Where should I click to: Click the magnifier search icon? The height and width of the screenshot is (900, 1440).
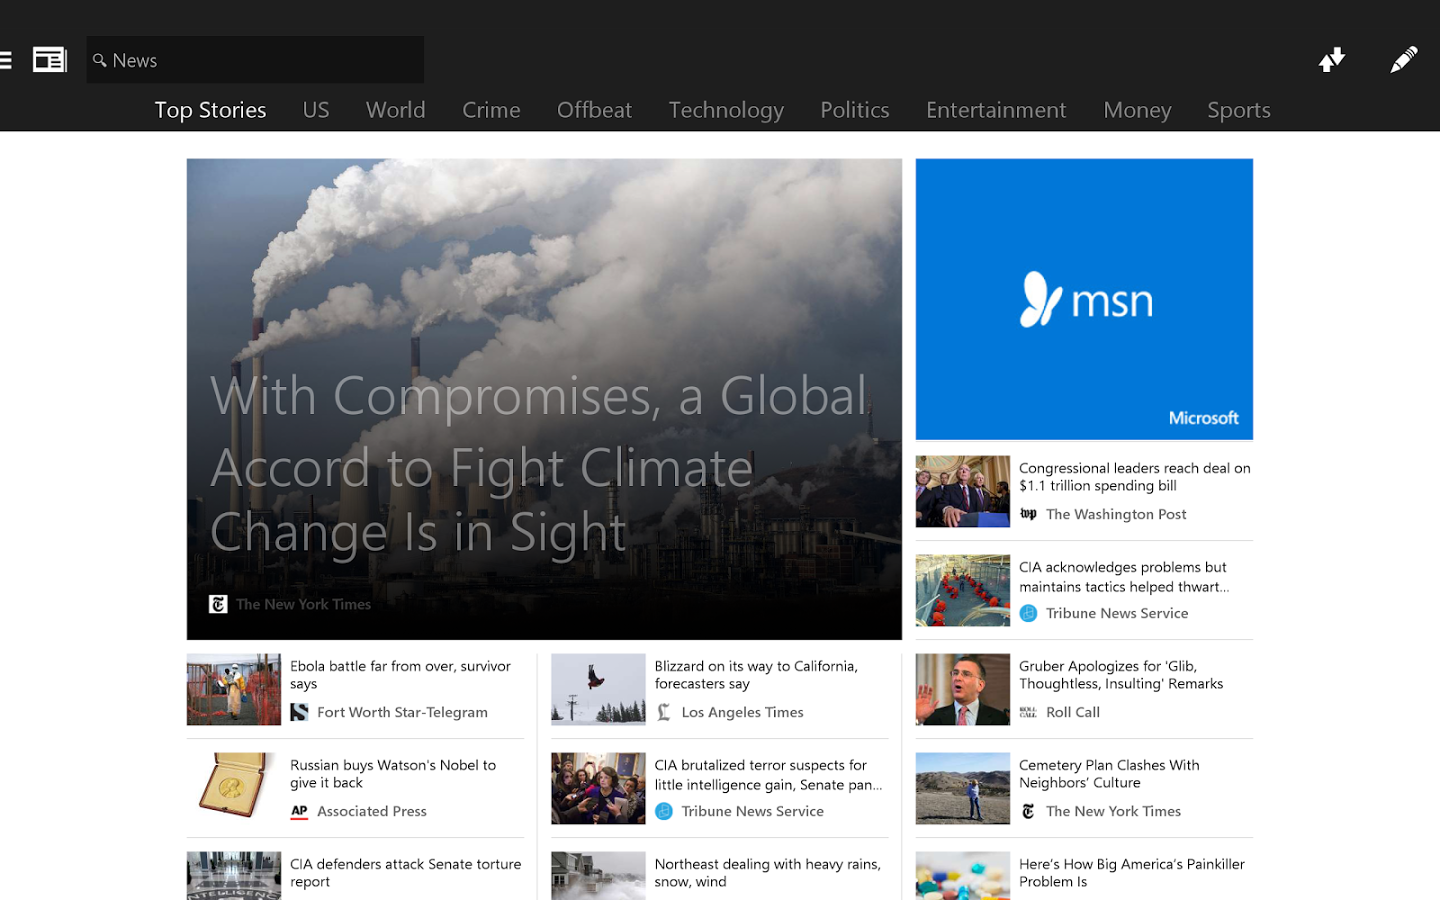100,61
